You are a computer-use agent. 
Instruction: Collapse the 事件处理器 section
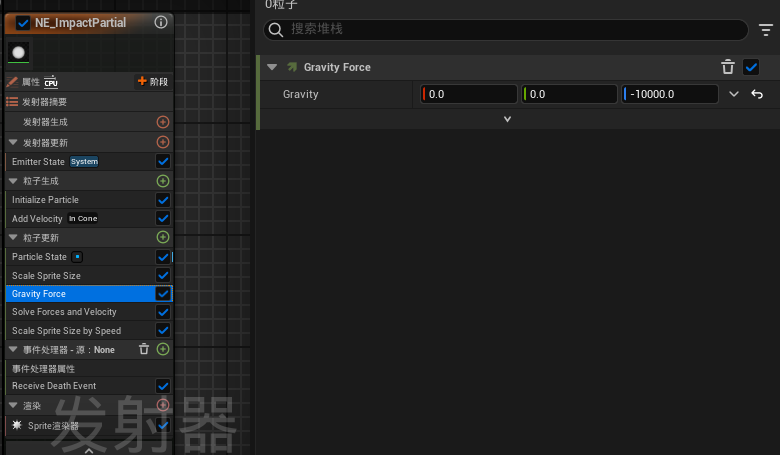click(x=13, y=350)
